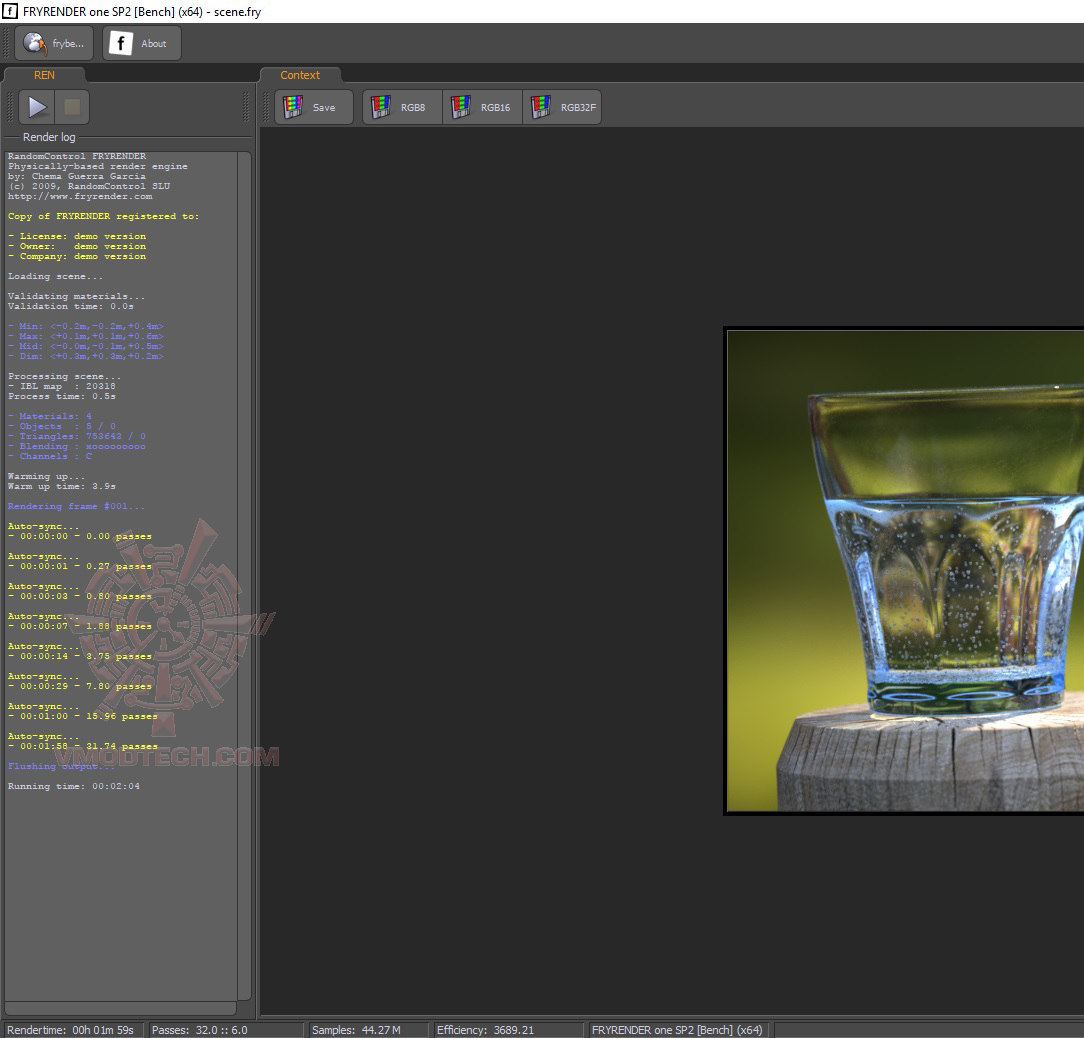Open the About dialog
The width and height of the screenshot is (1084, 1038).
142,43
